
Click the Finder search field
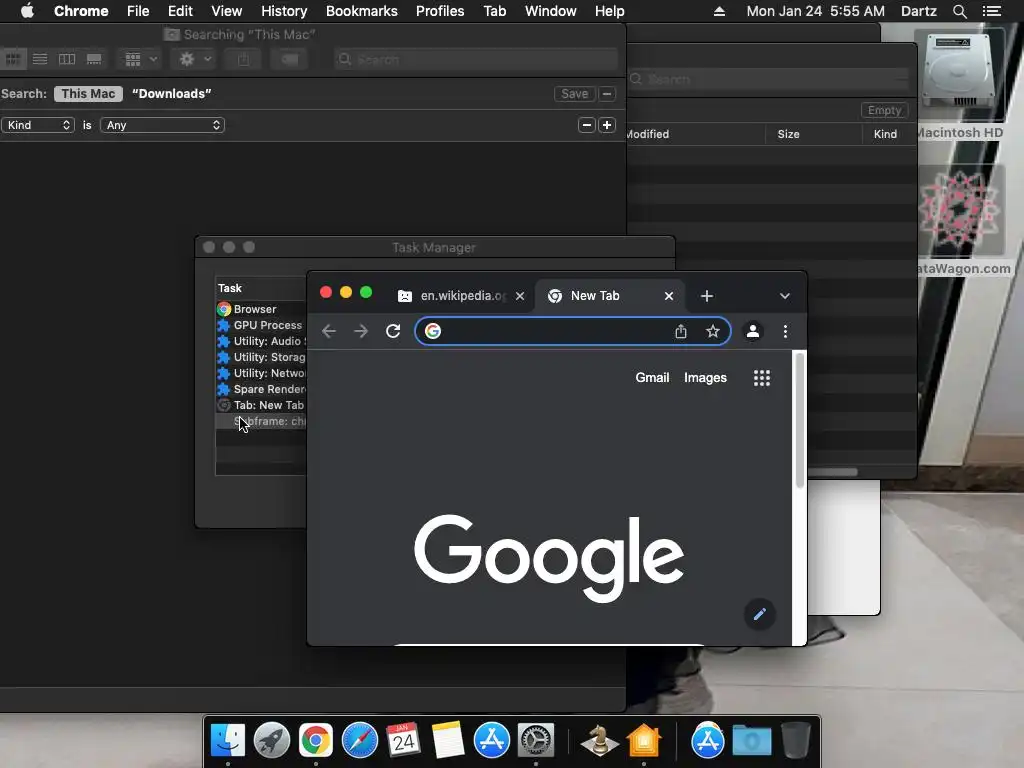click(476, 59)
